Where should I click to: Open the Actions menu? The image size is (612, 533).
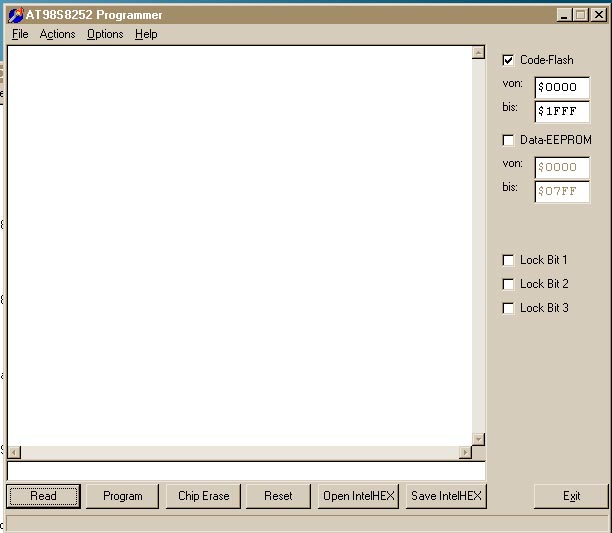(57, 34)
